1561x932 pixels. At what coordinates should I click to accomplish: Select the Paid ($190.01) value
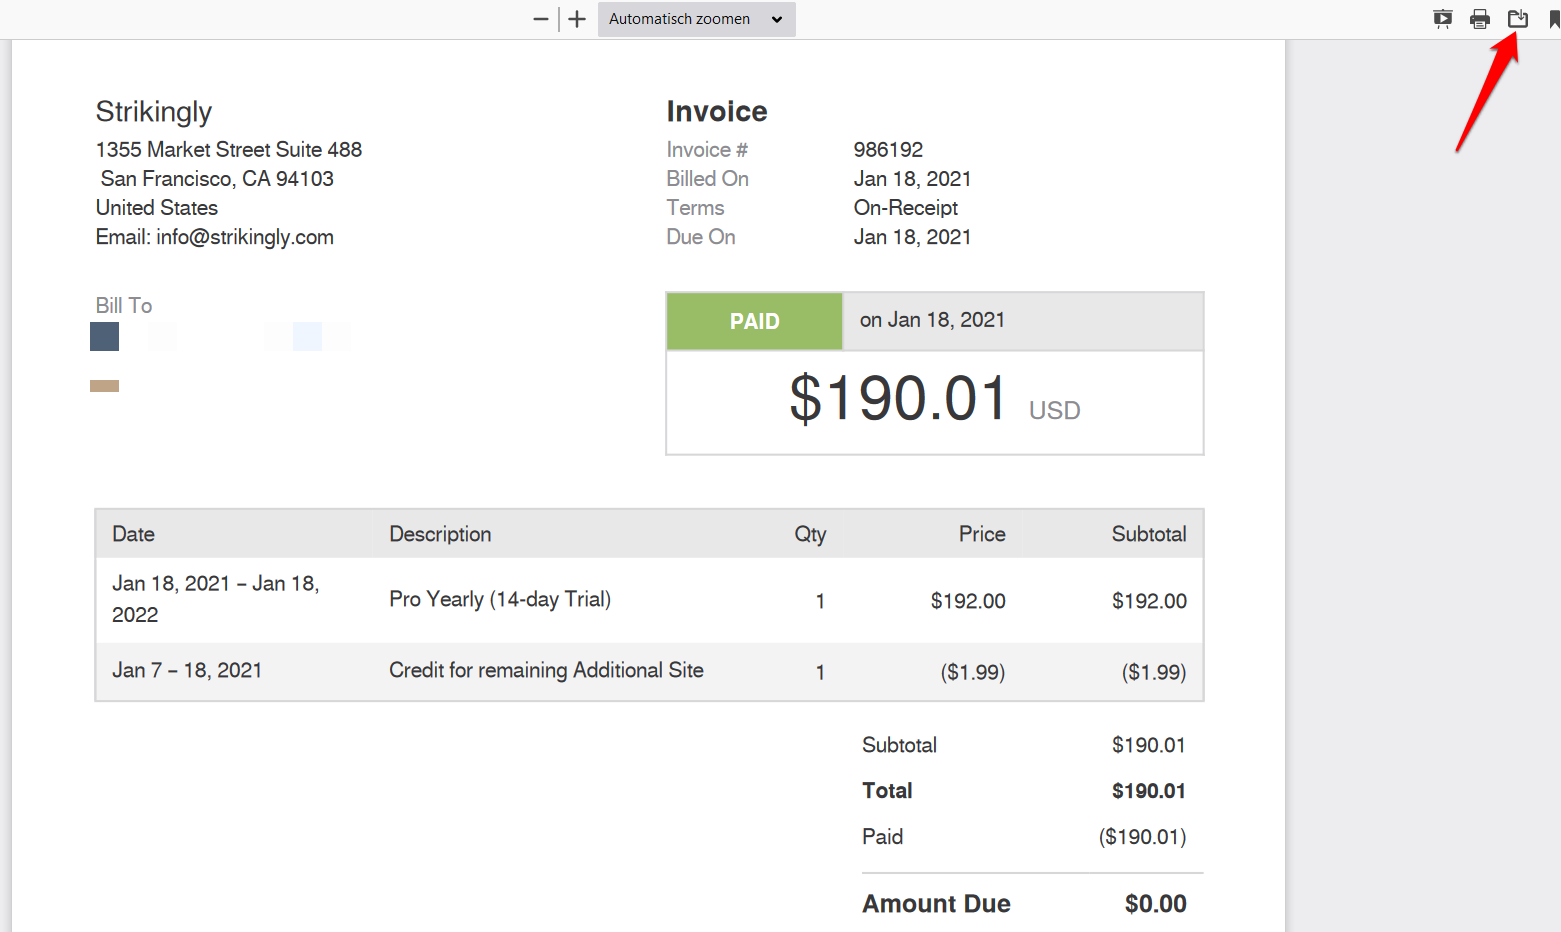[1142, 837]
